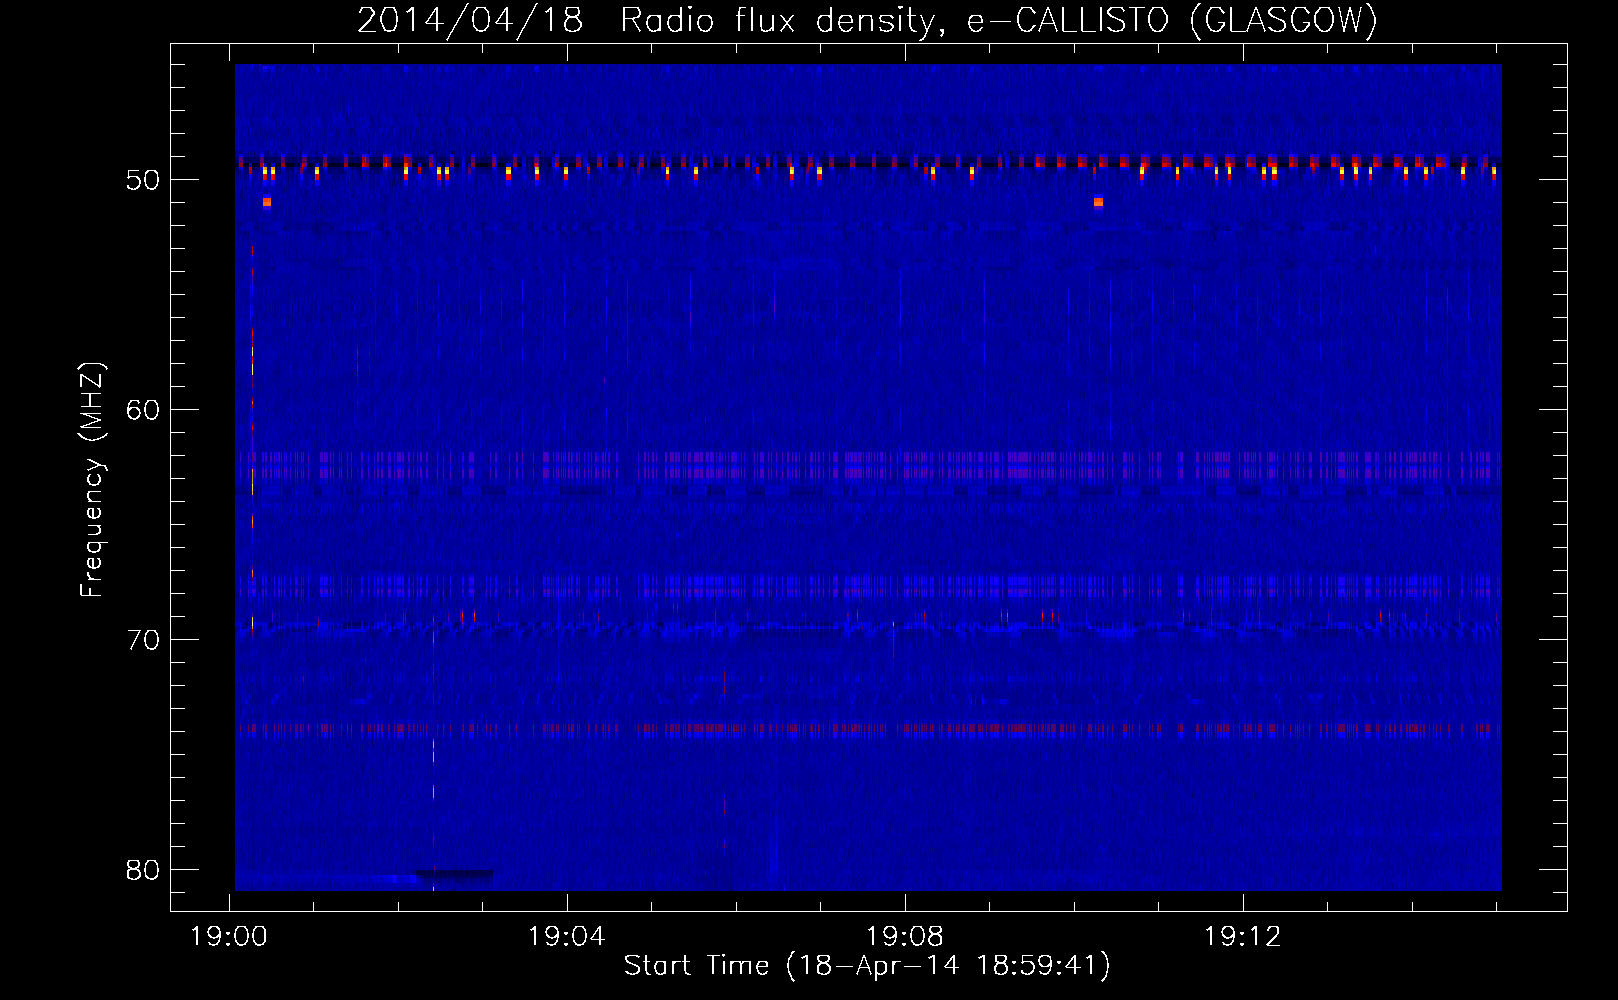1618x1000 pixels.
Task: Click the orange burst near 51 MHz just after 19:00
Action: (x=267, y=202)
